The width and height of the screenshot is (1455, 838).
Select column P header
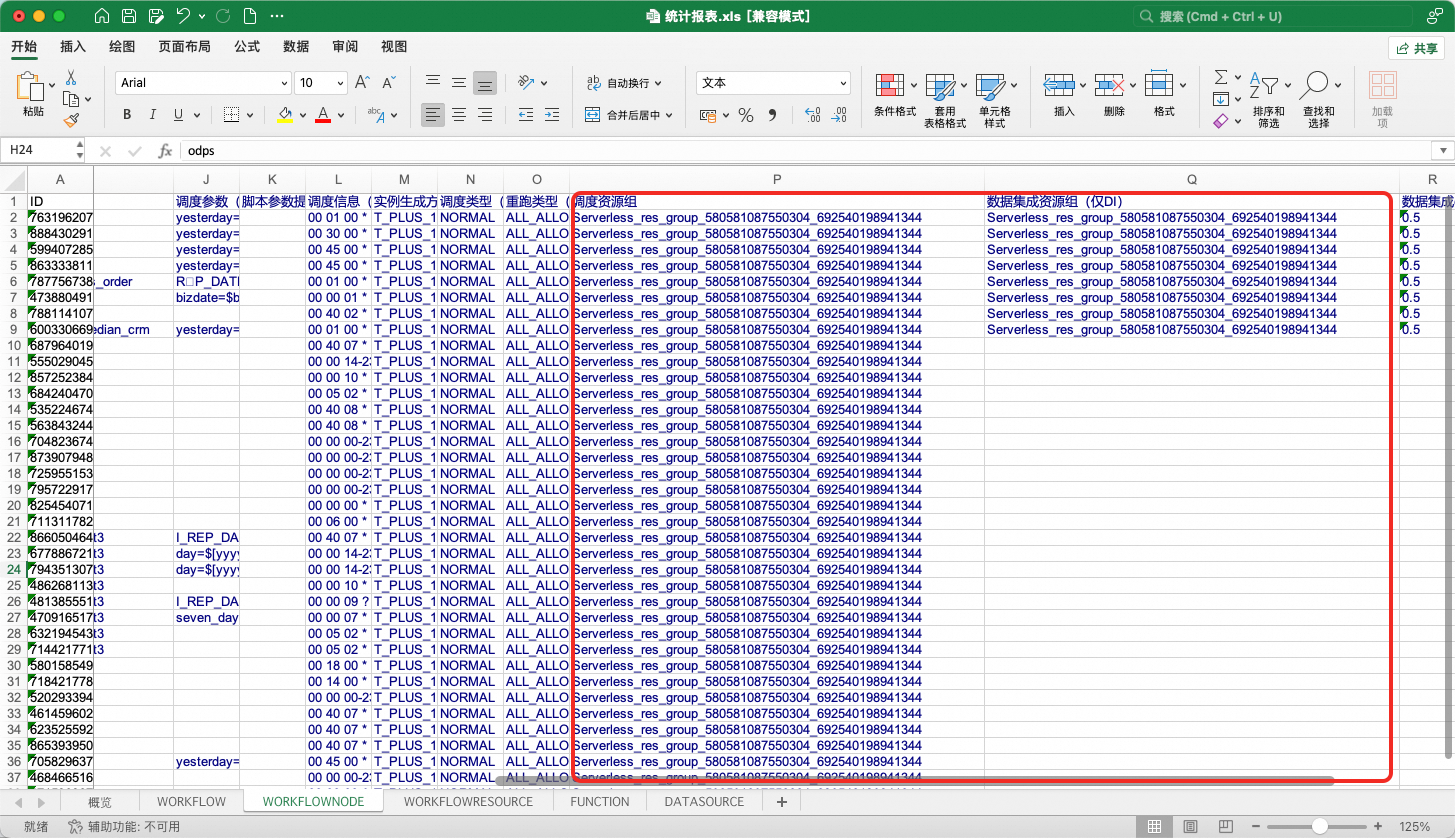[x=777, y=179]
